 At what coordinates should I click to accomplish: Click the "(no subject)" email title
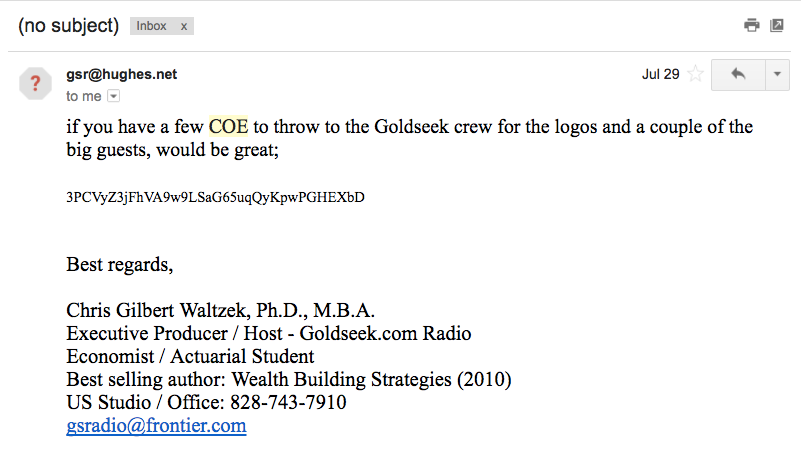coord(68,26)
